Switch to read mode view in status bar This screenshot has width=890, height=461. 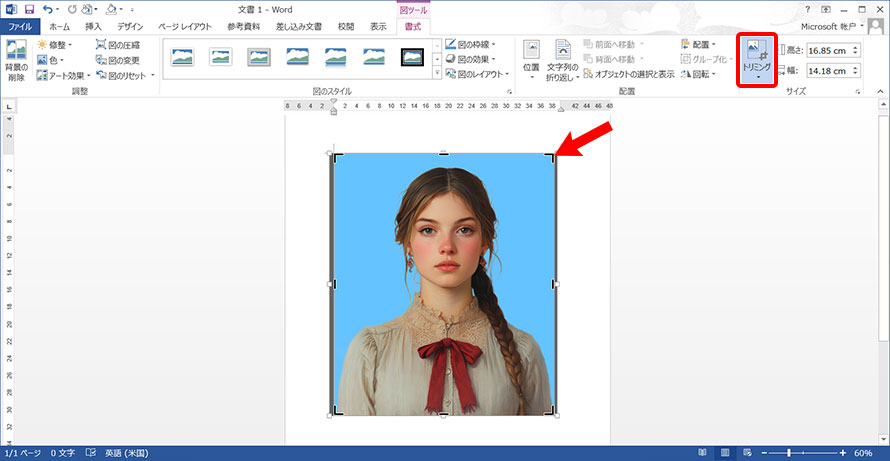coord(702,453)
